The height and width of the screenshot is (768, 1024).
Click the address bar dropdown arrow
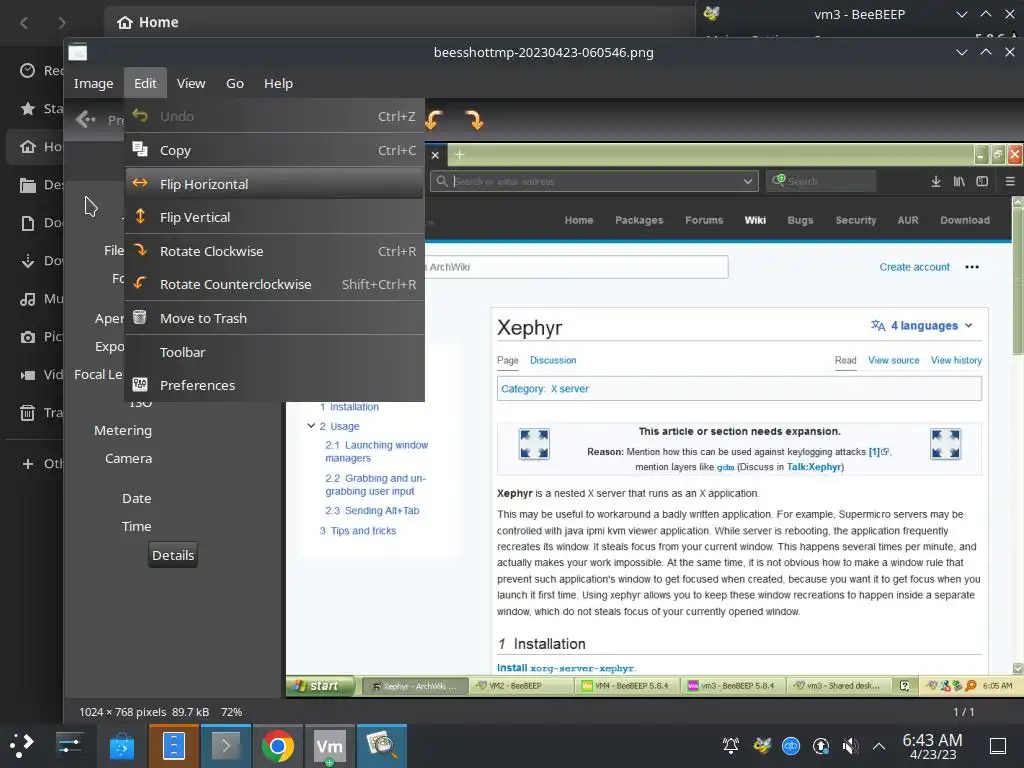[748, 181]
